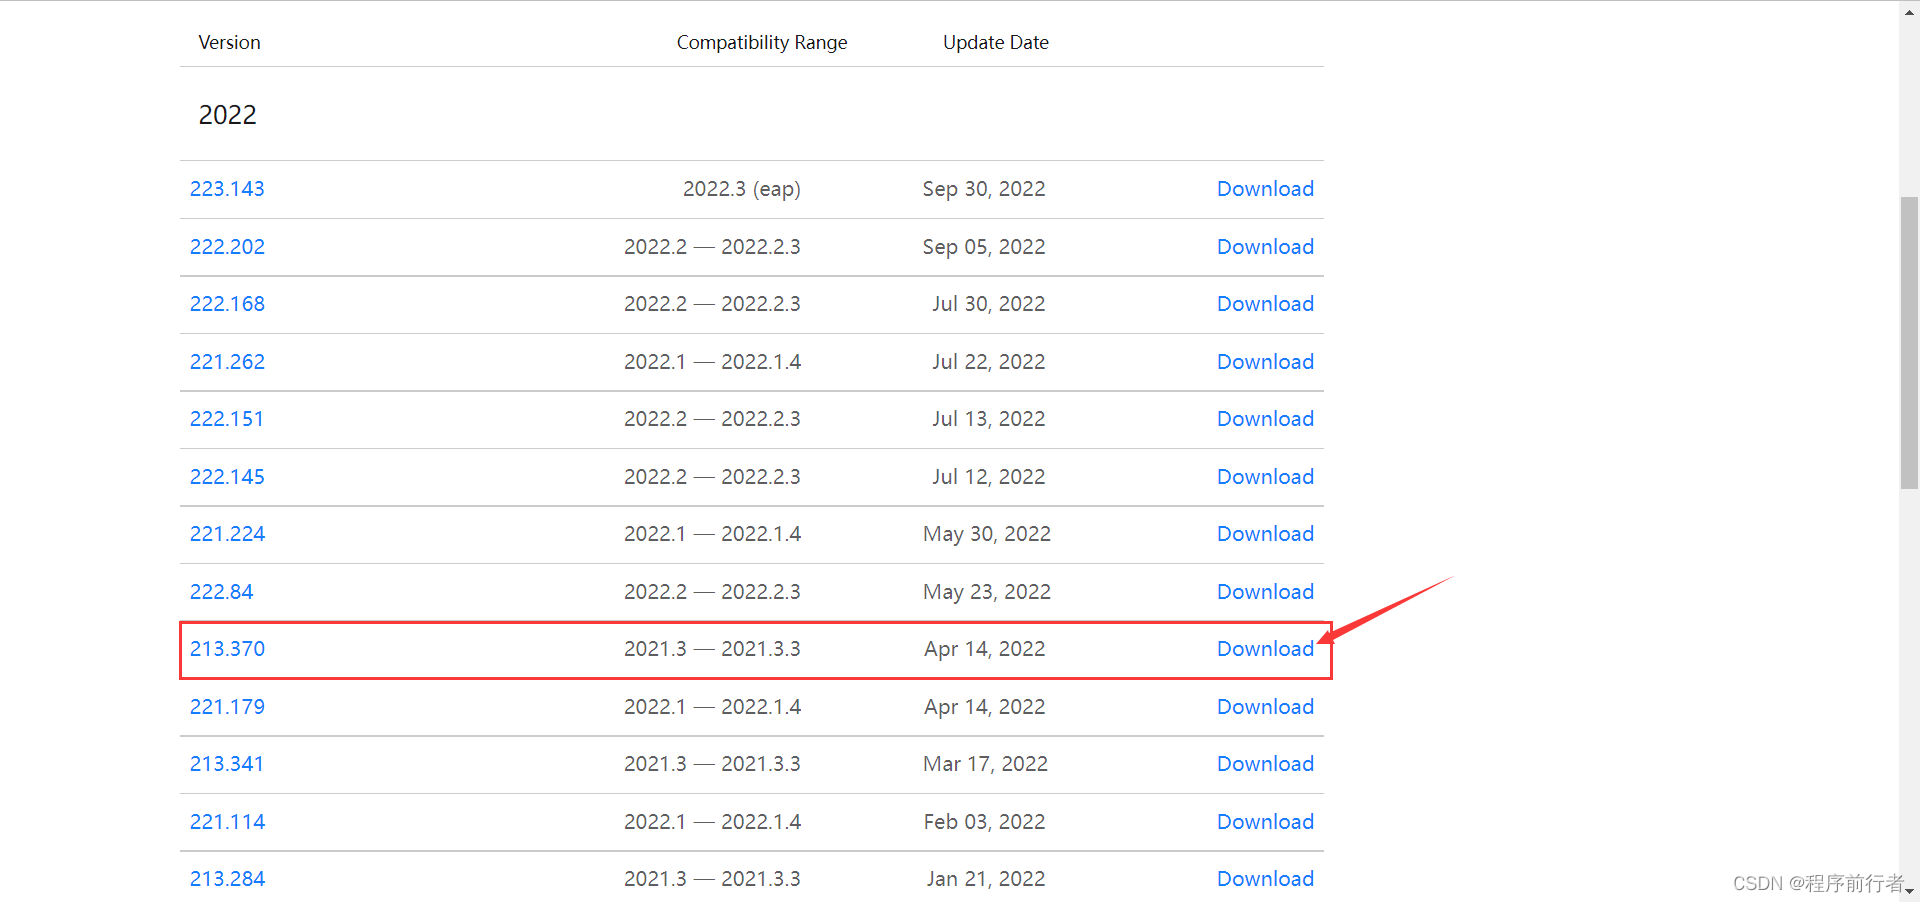Click the "Sep 30, 2022" date cell
1920x902 pixels.
(x=984, y=189)
